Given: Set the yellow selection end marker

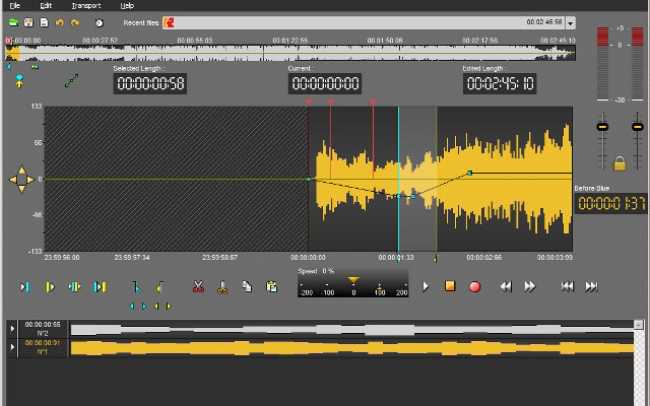Looking at the screenshot, I should [x=159, y=287].
